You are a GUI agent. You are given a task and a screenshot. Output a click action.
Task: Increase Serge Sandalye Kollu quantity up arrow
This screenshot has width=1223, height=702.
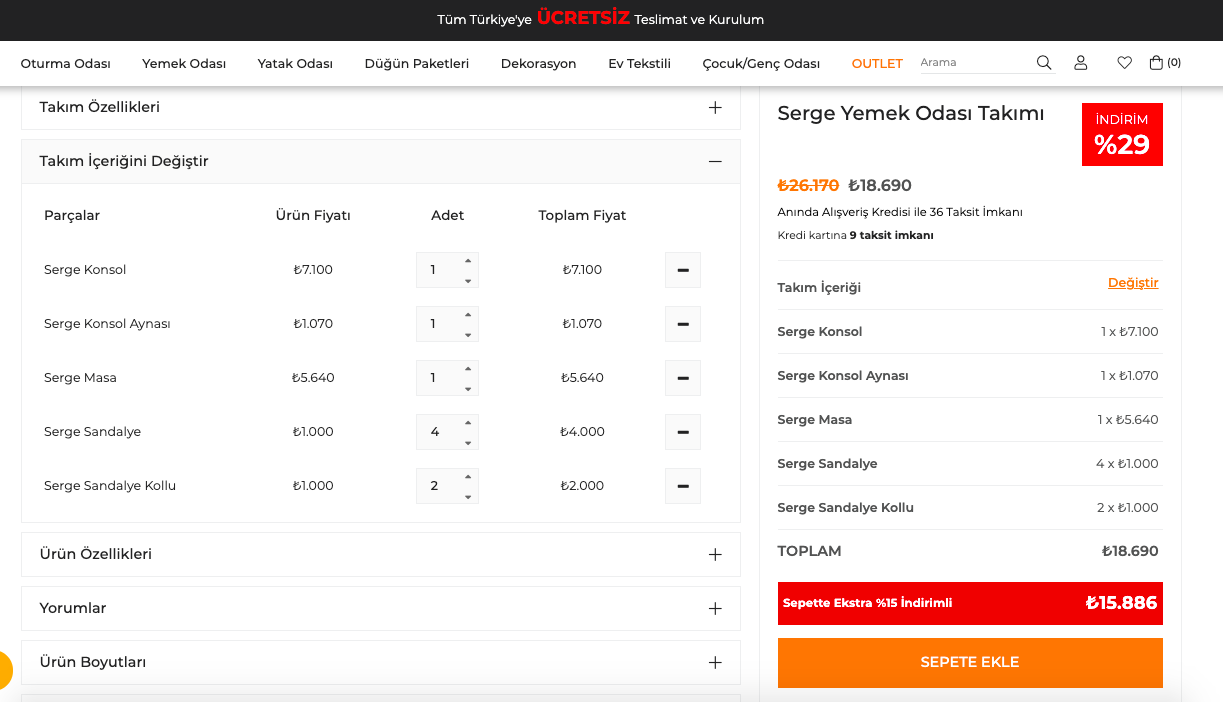[x=467, y=476]
